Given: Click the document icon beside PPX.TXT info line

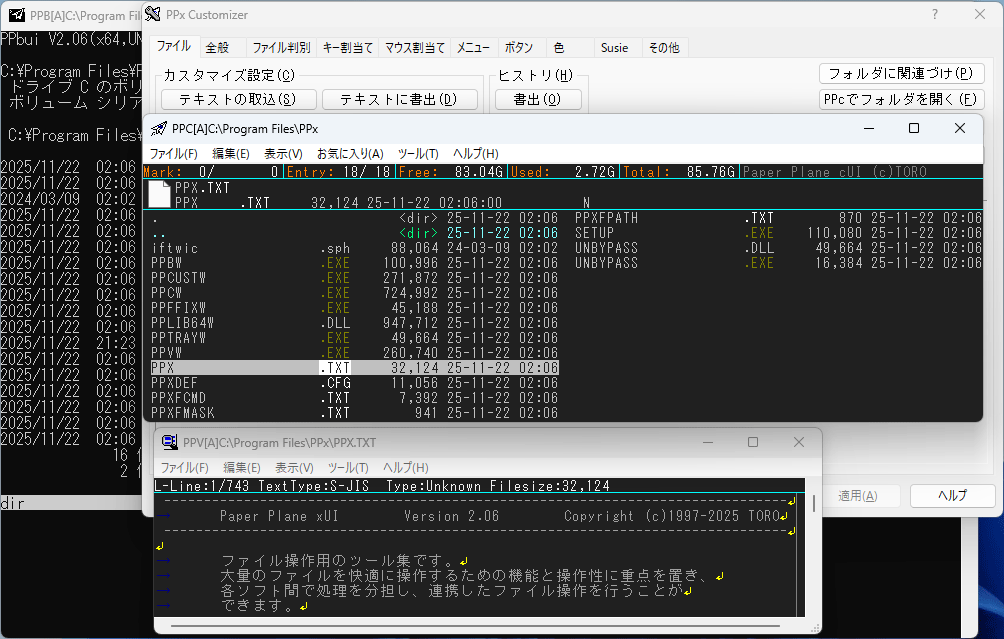Looking at the screenshot, I should [158, 196].
